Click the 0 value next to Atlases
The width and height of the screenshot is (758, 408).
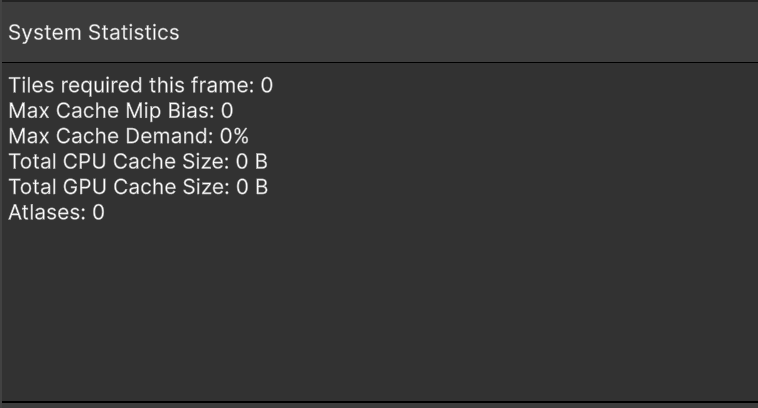tap(98, 212)
